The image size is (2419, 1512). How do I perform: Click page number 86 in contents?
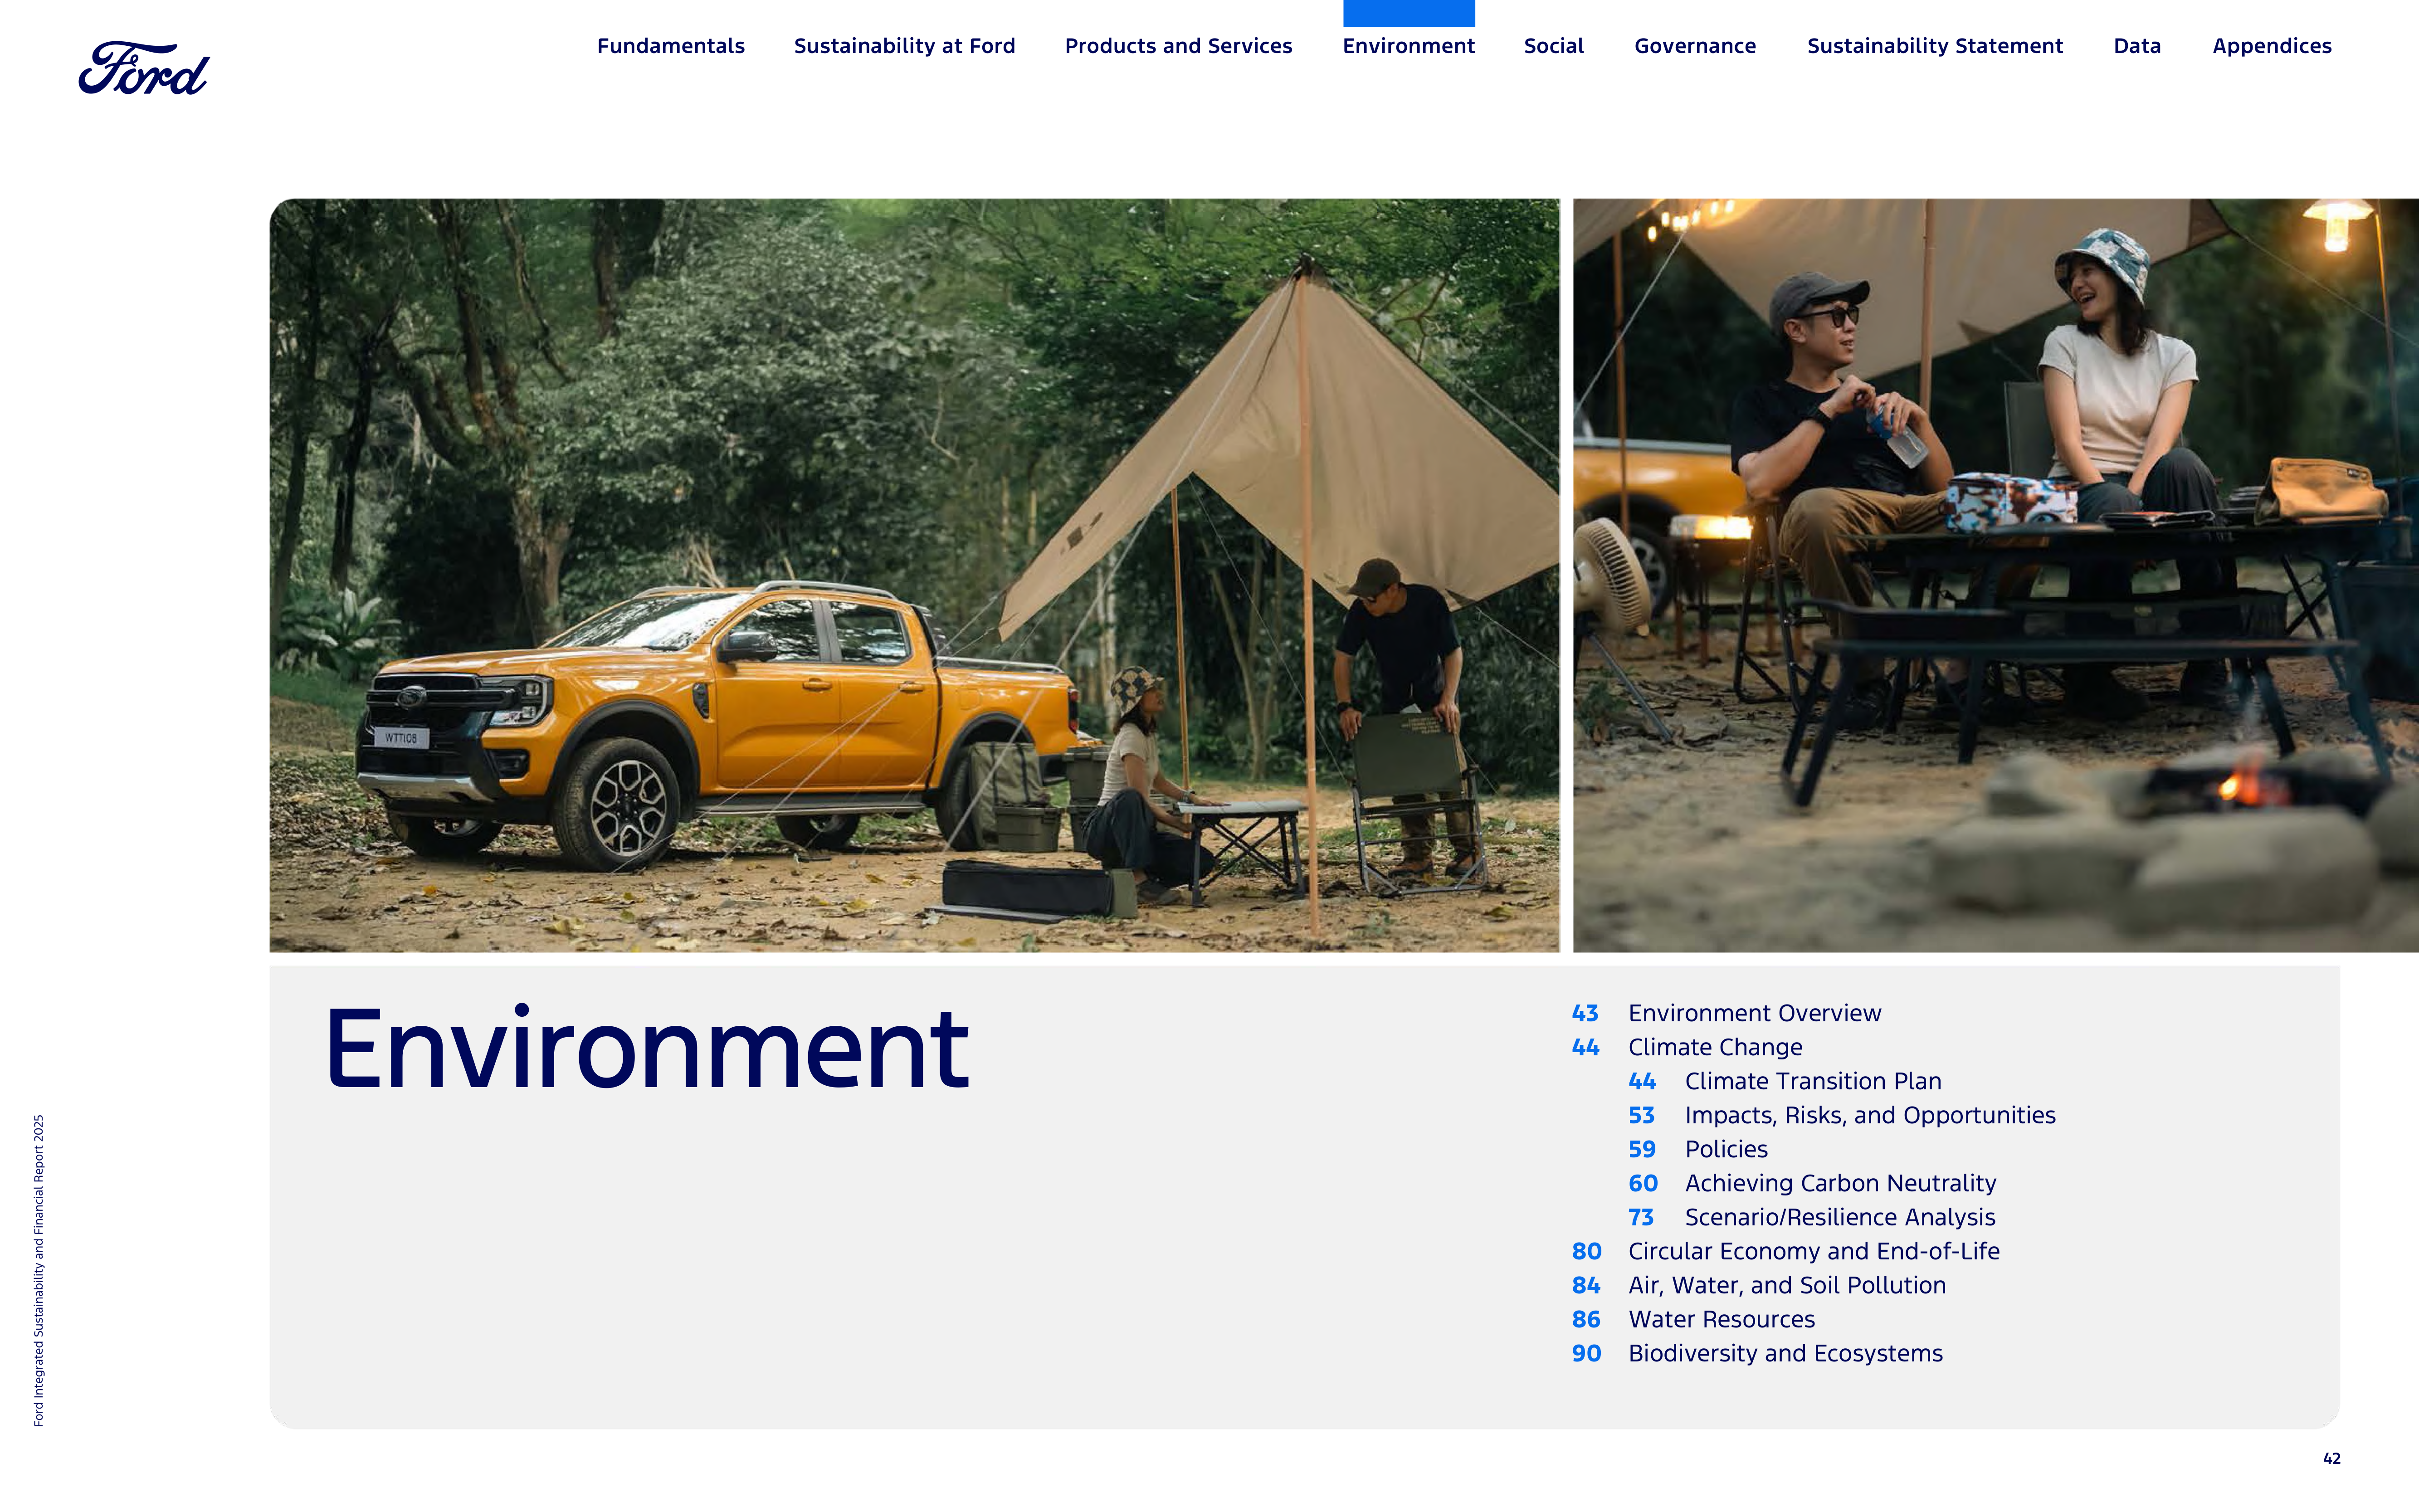[1586, 1319]
